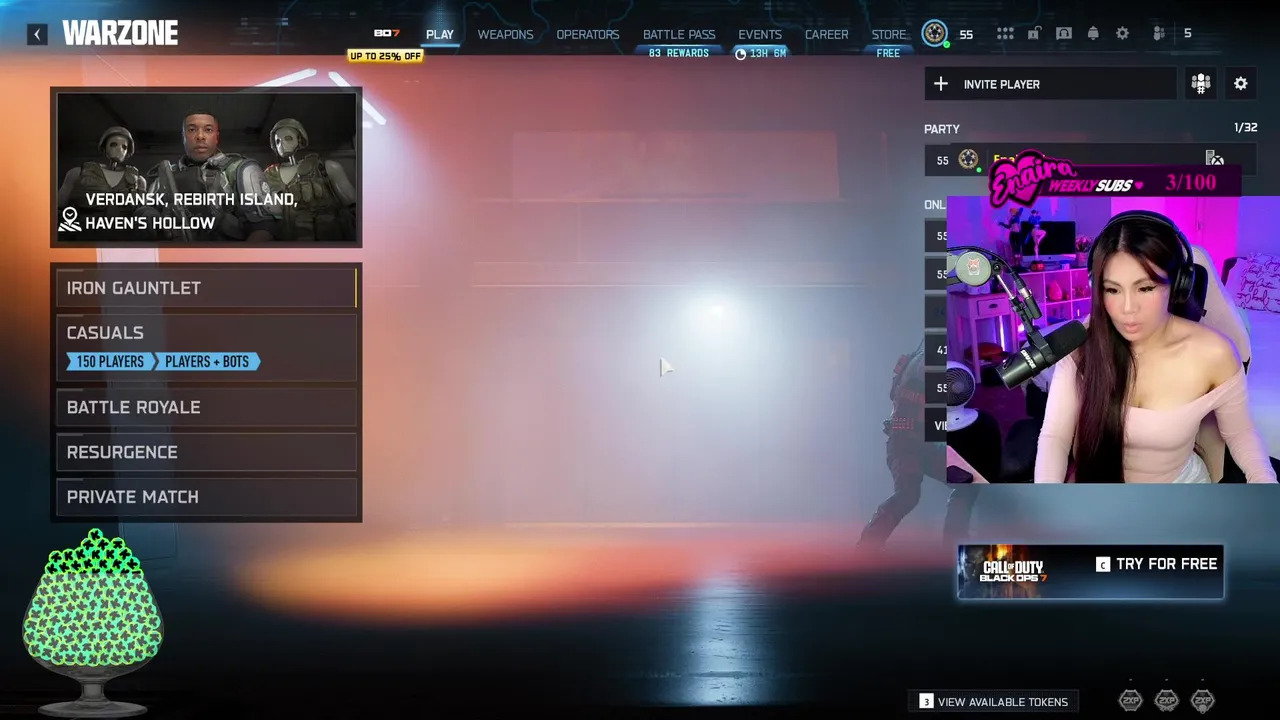The height and width of the screenshot is (720, 1280).
Task: Go to the Career tab
Action: (827, 34)
